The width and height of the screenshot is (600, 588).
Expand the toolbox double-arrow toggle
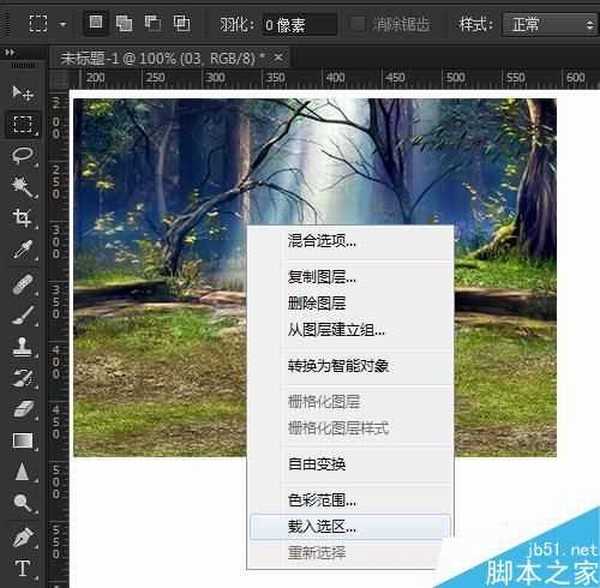(x=10, y=52)
